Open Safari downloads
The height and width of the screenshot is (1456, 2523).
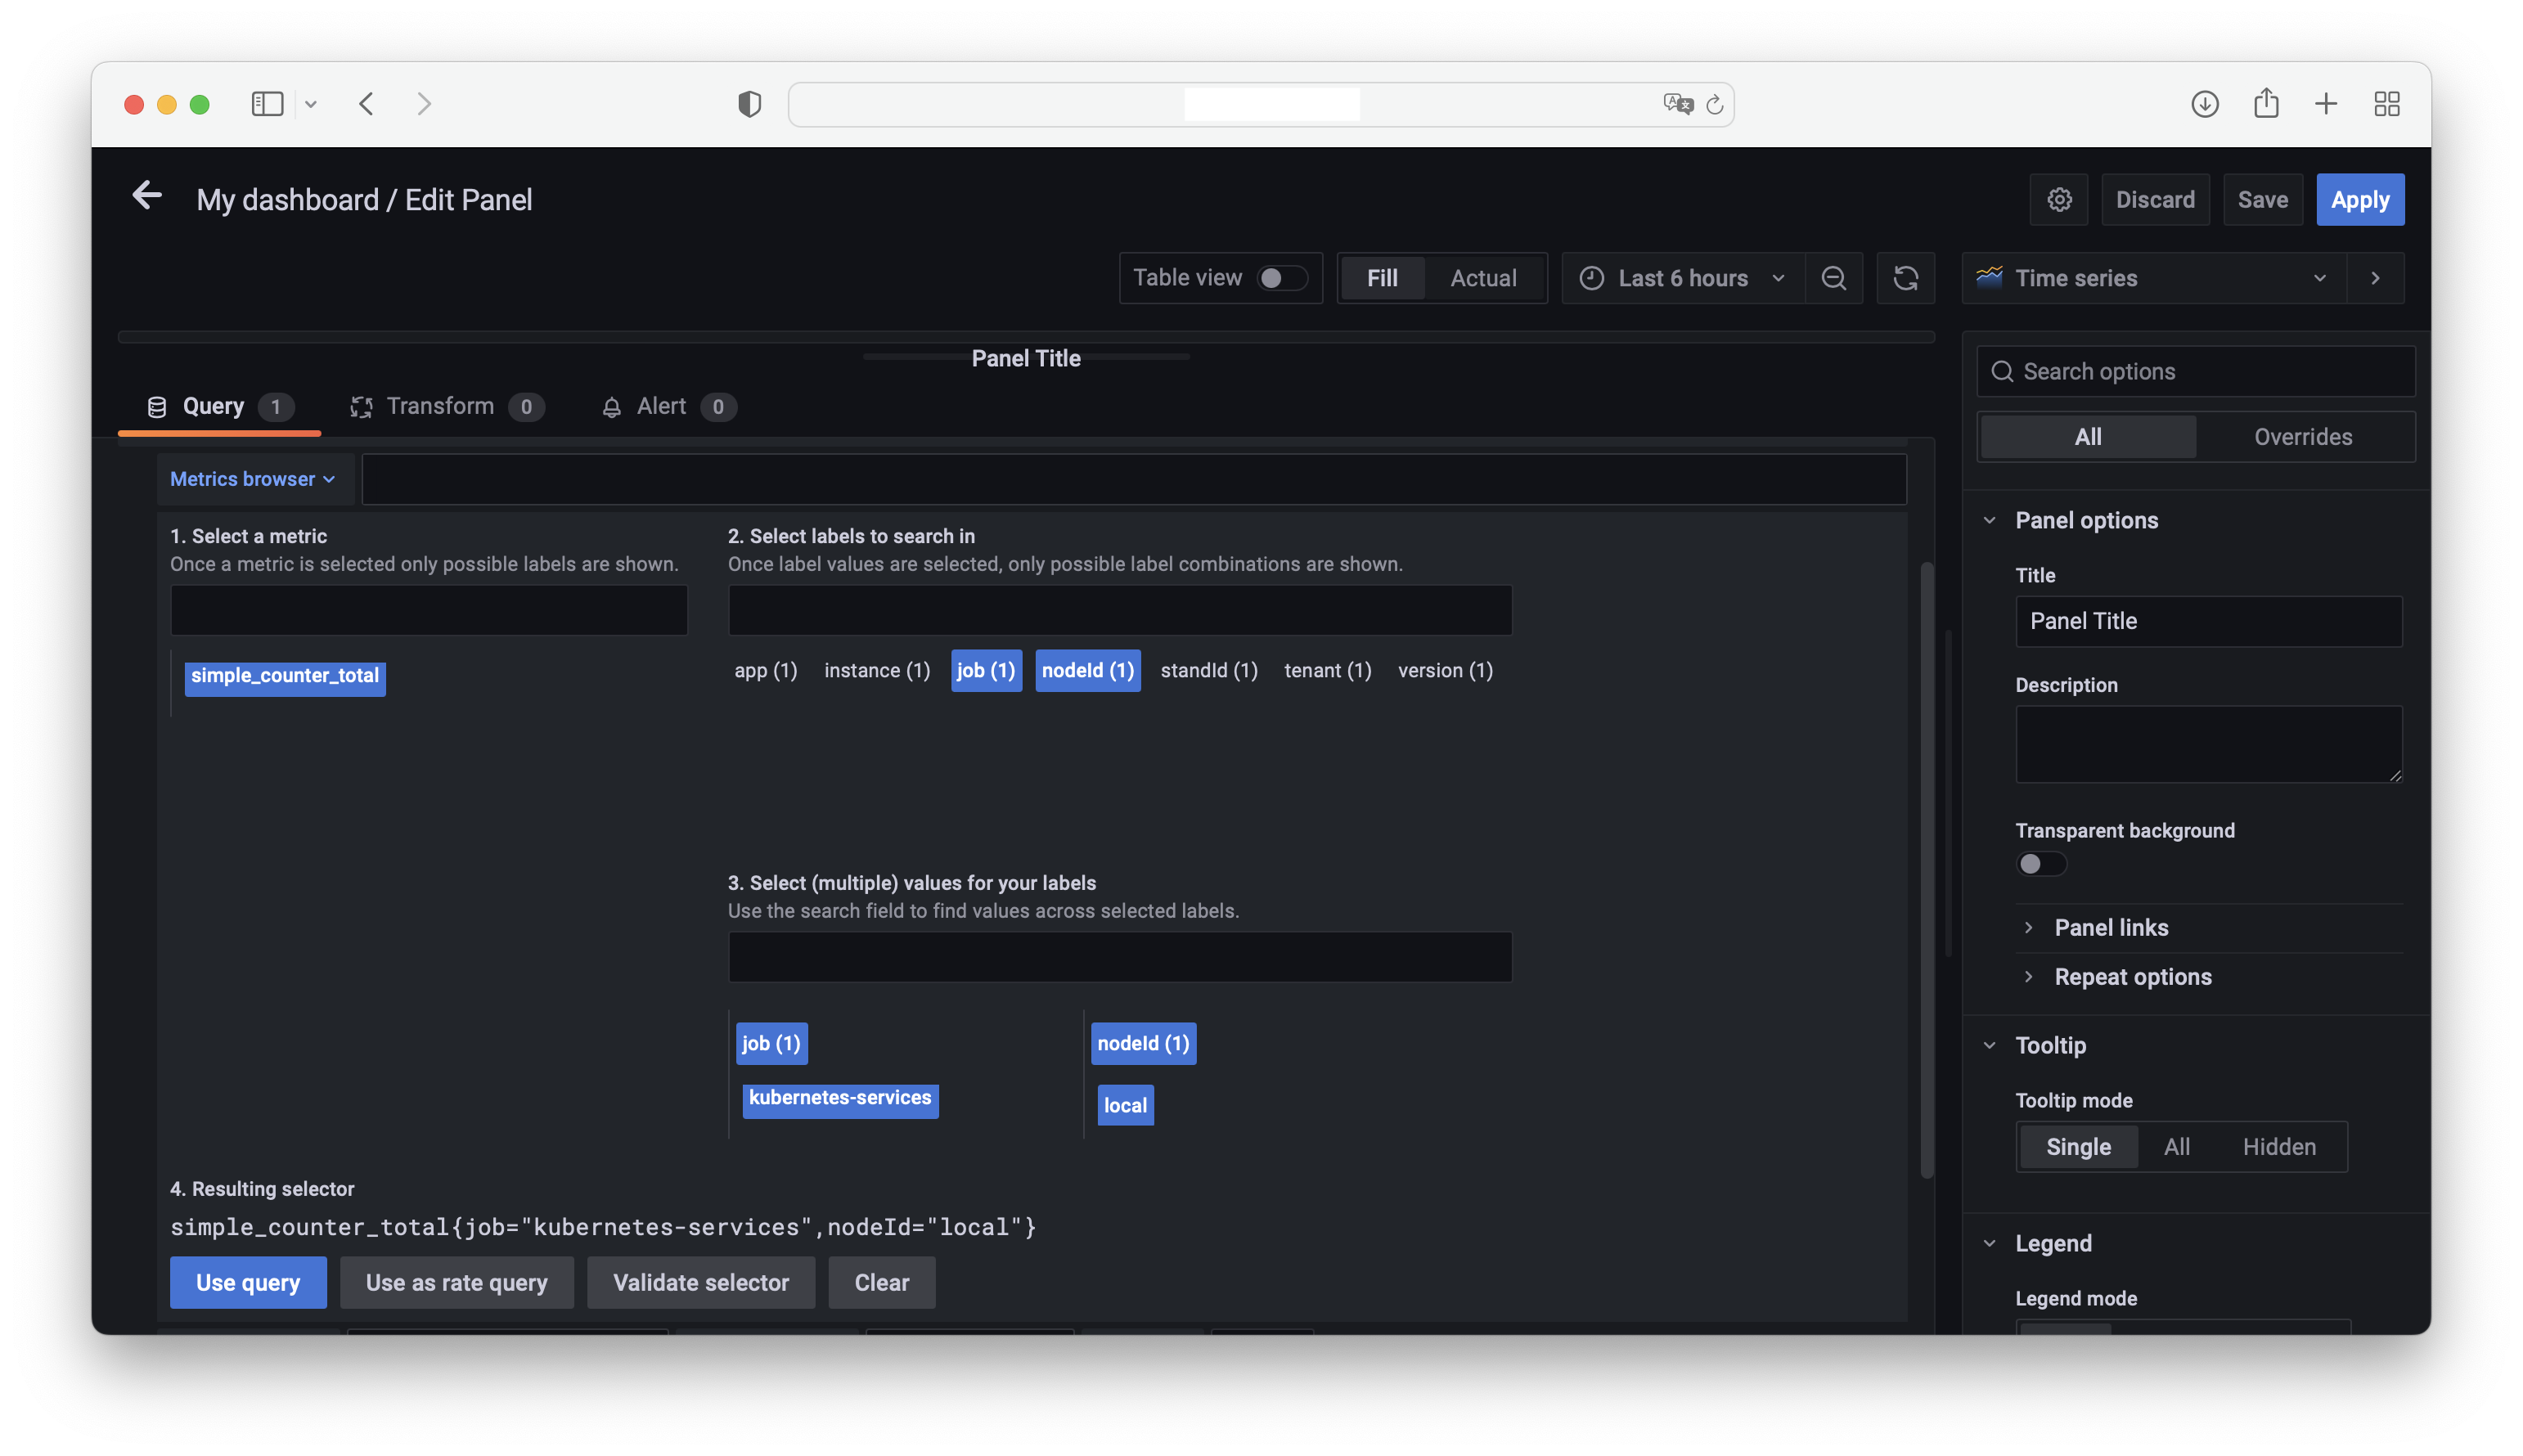tap(2205, 103)
